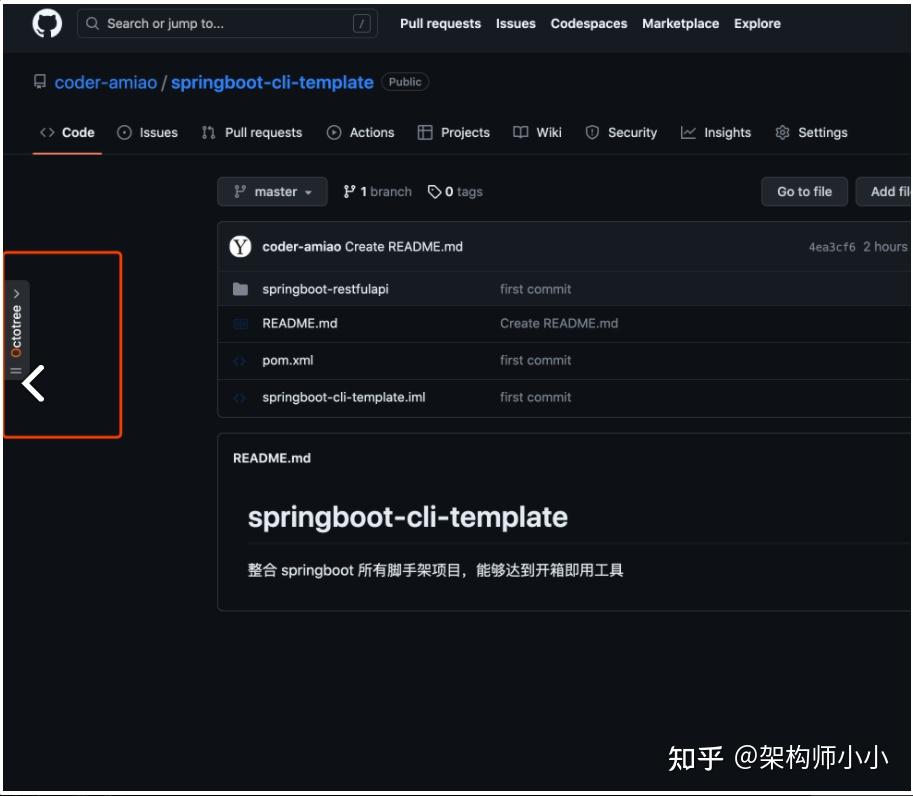913x796 pixels.
Task: Expand the Add file dropdown
Action: tap(889, 191)
